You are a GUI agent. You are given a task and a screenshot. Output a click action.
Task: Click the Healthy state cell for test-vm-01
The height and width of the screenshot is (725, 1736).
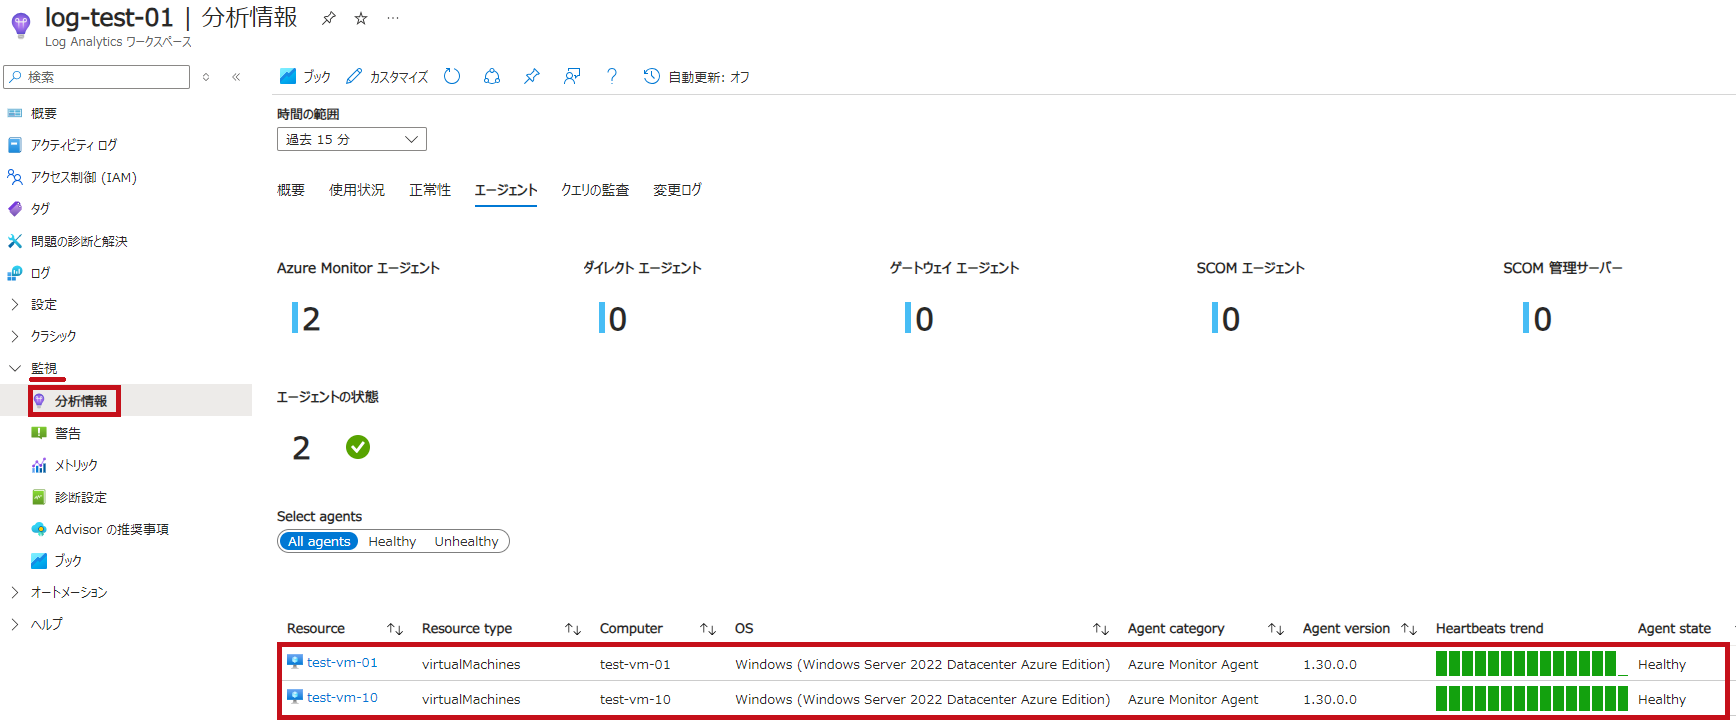click(x=1662, y=664)
